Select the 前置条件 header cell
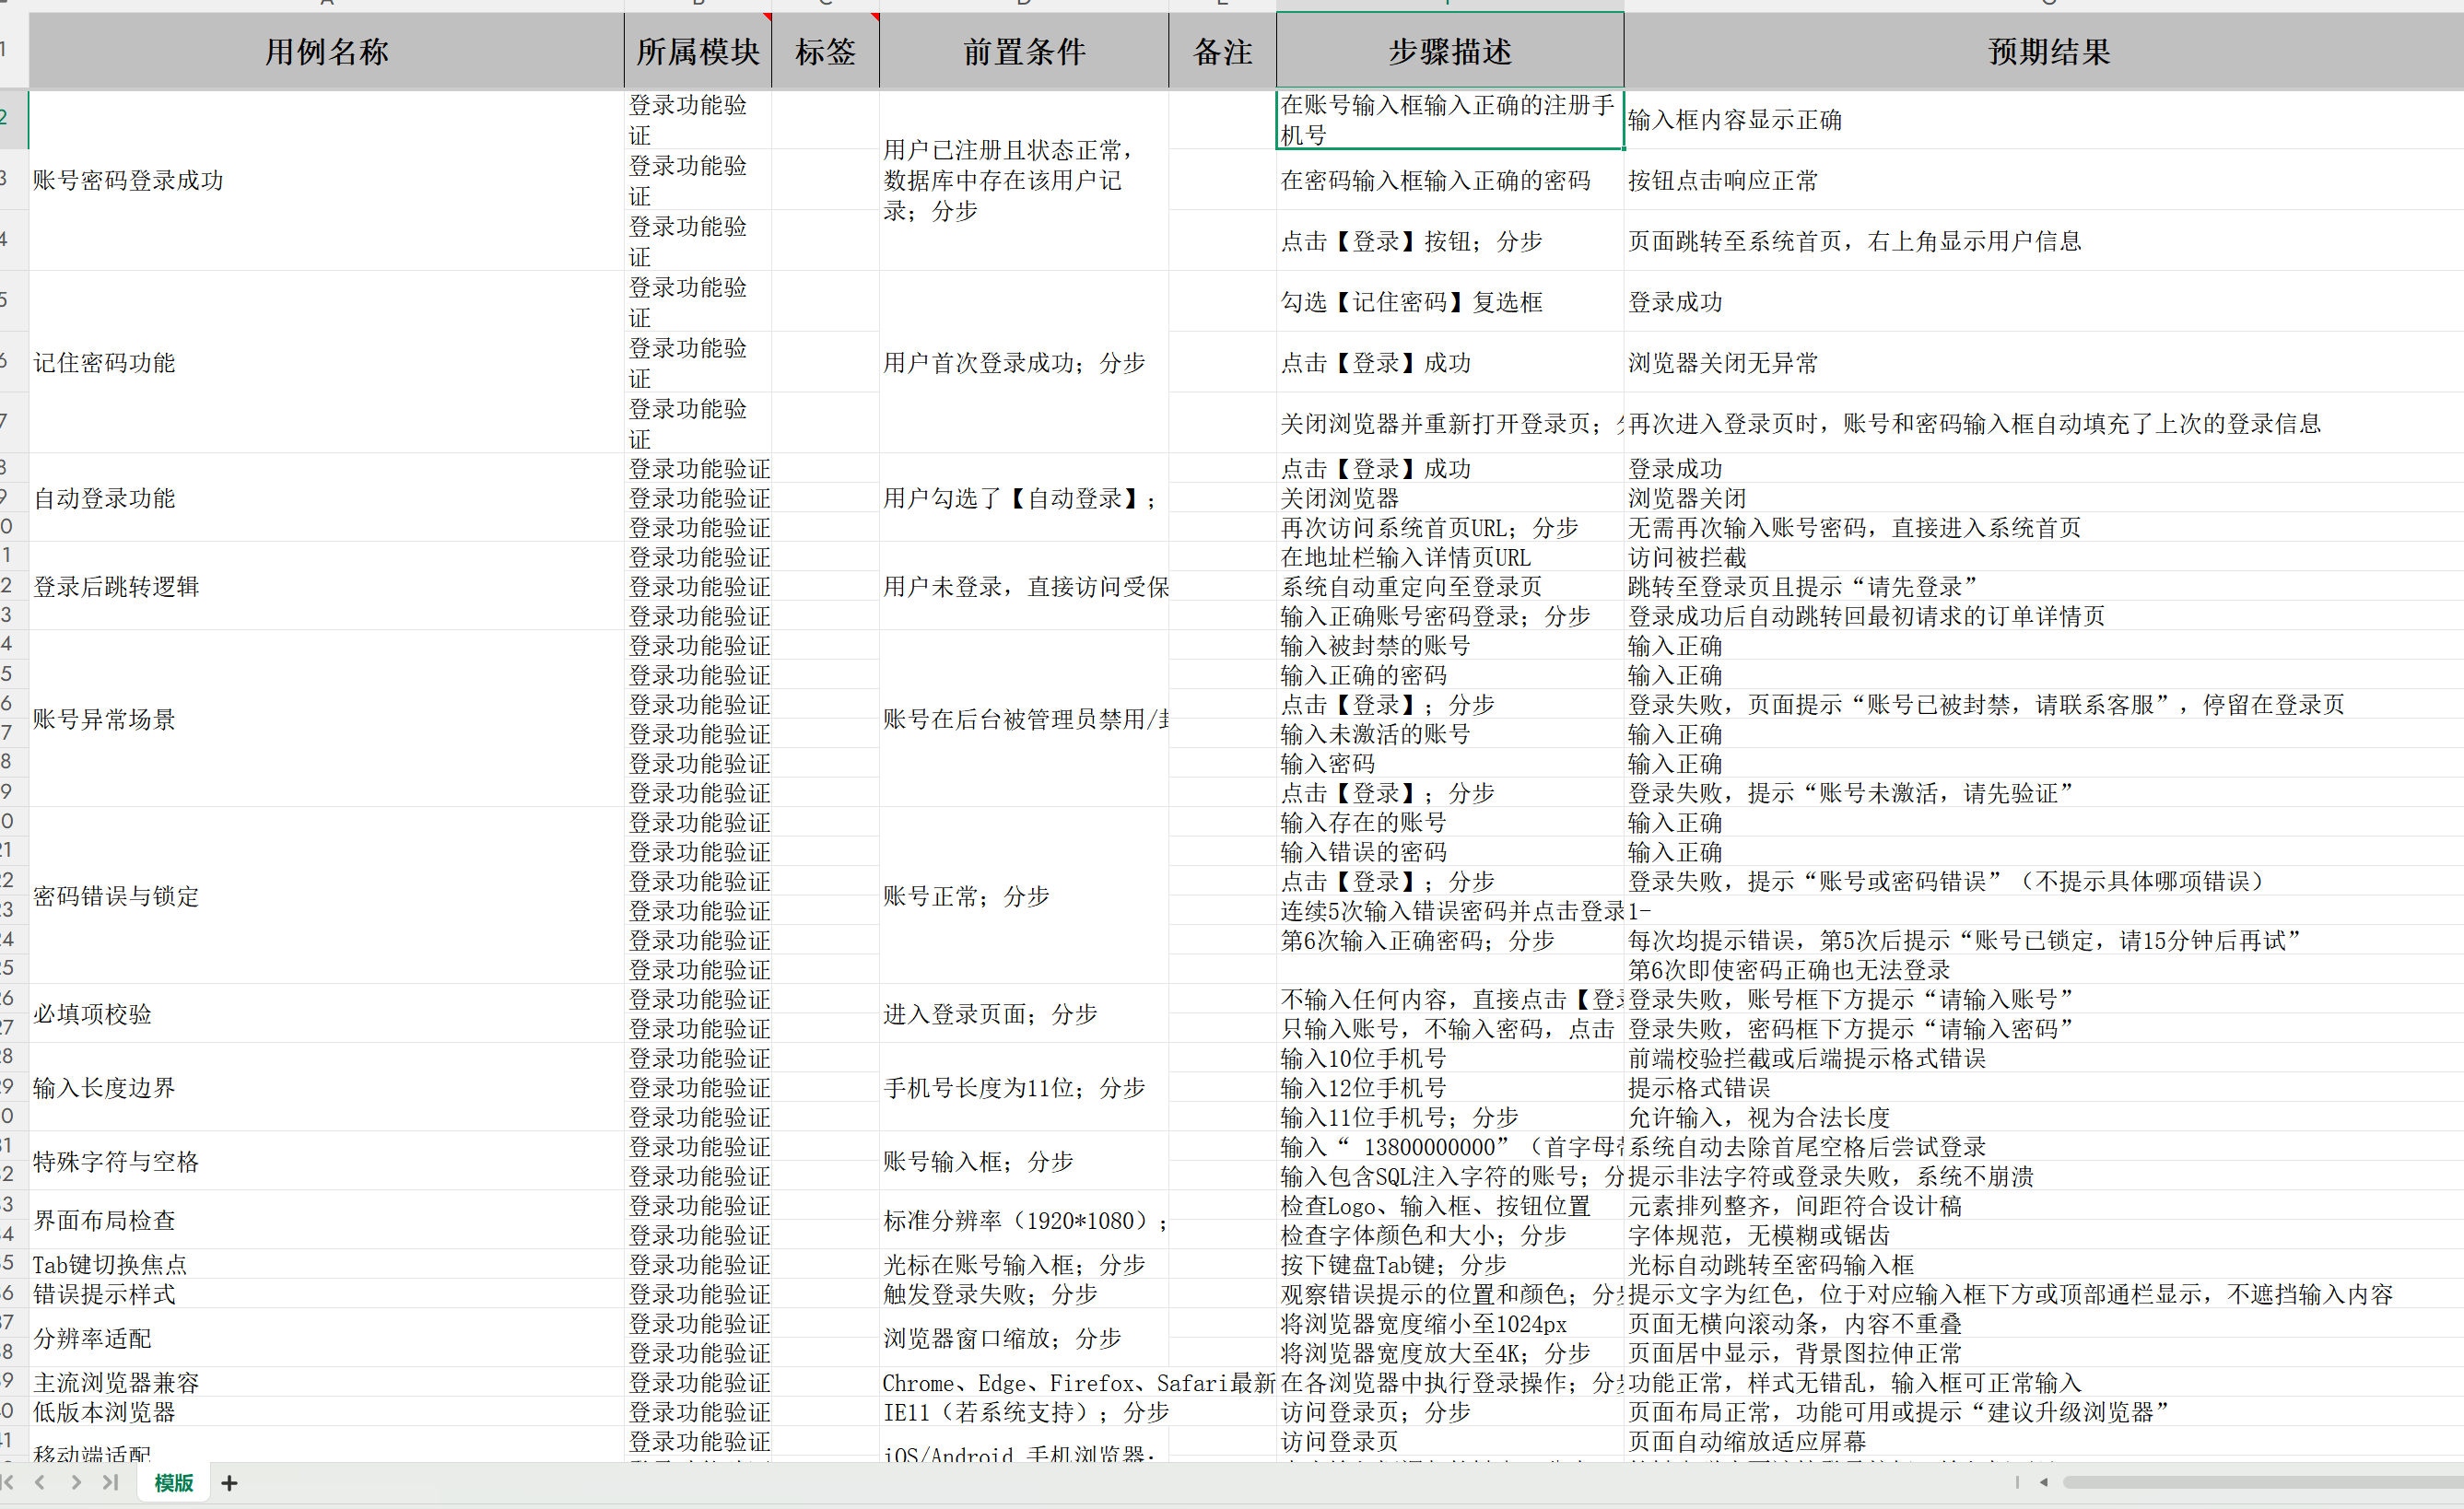Viewport: 2464px width, 1509px height. [x=1024, y=51]
